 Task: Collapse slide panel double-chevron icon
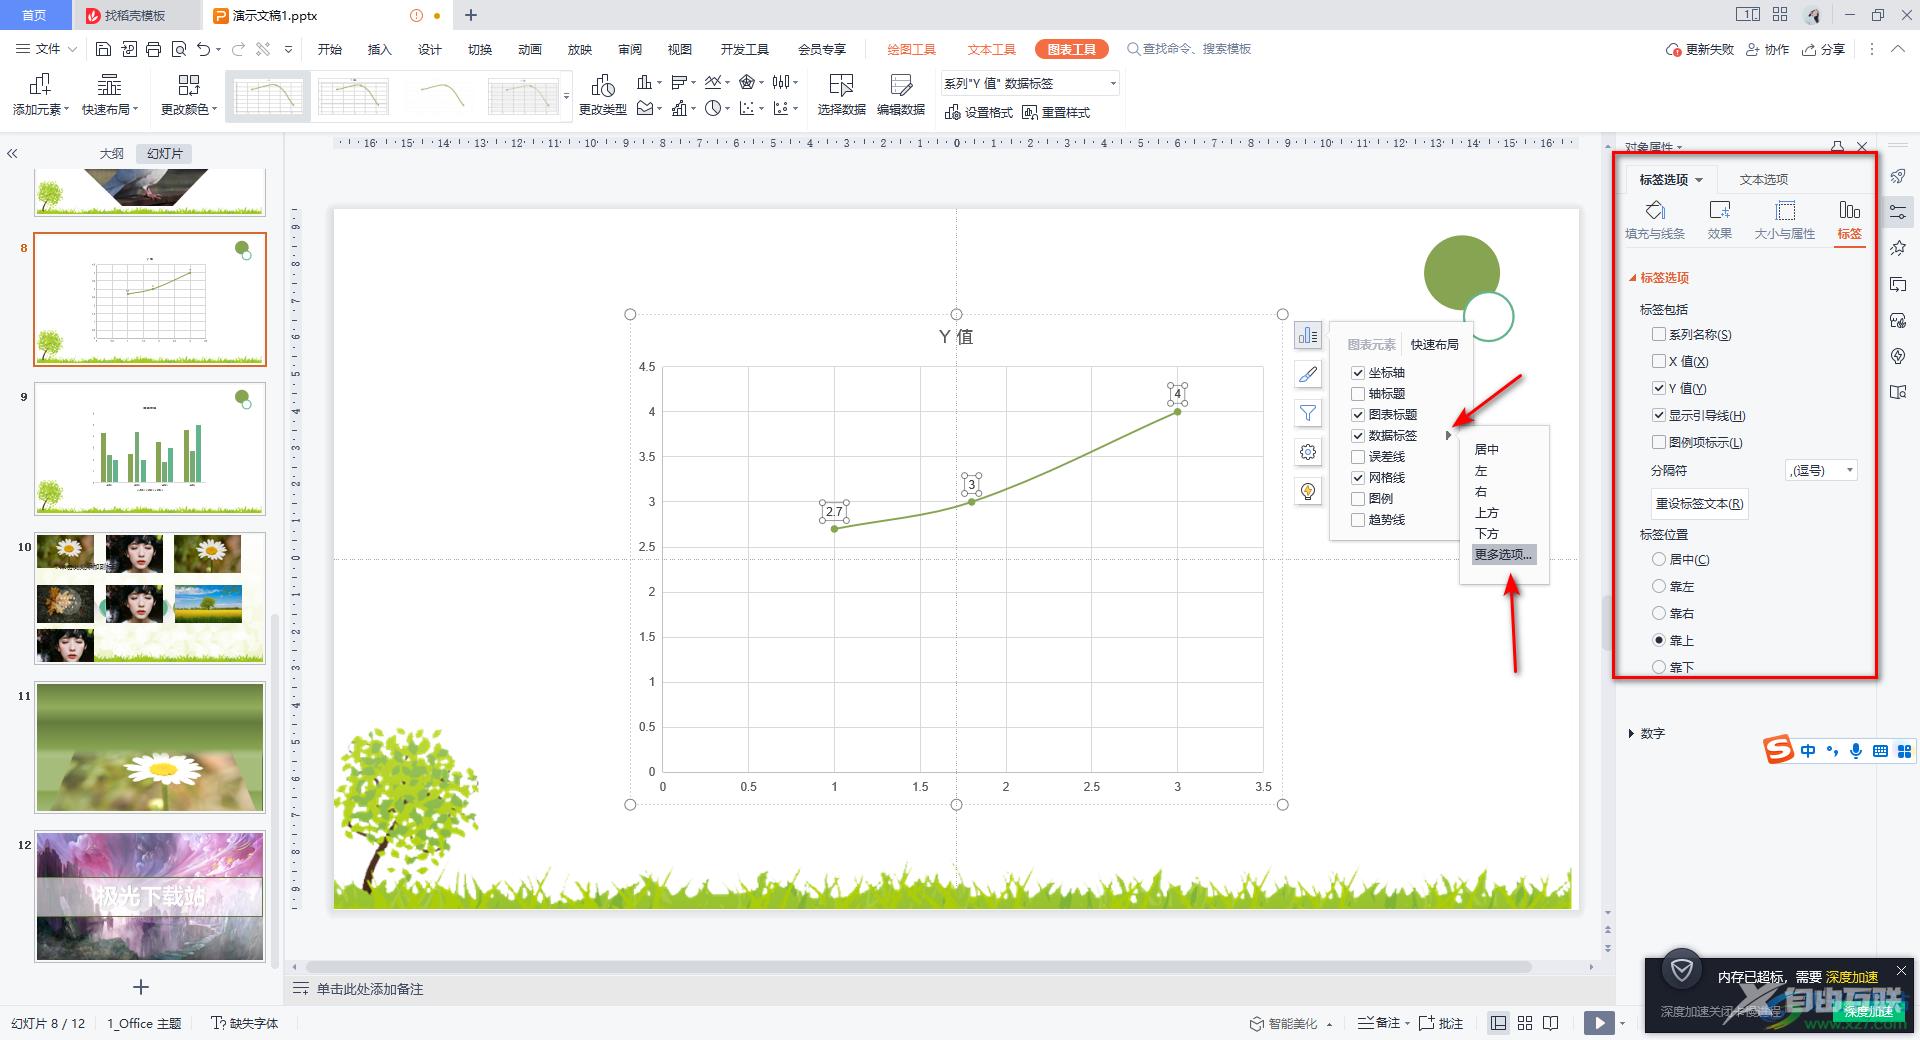tap(12, 154)
